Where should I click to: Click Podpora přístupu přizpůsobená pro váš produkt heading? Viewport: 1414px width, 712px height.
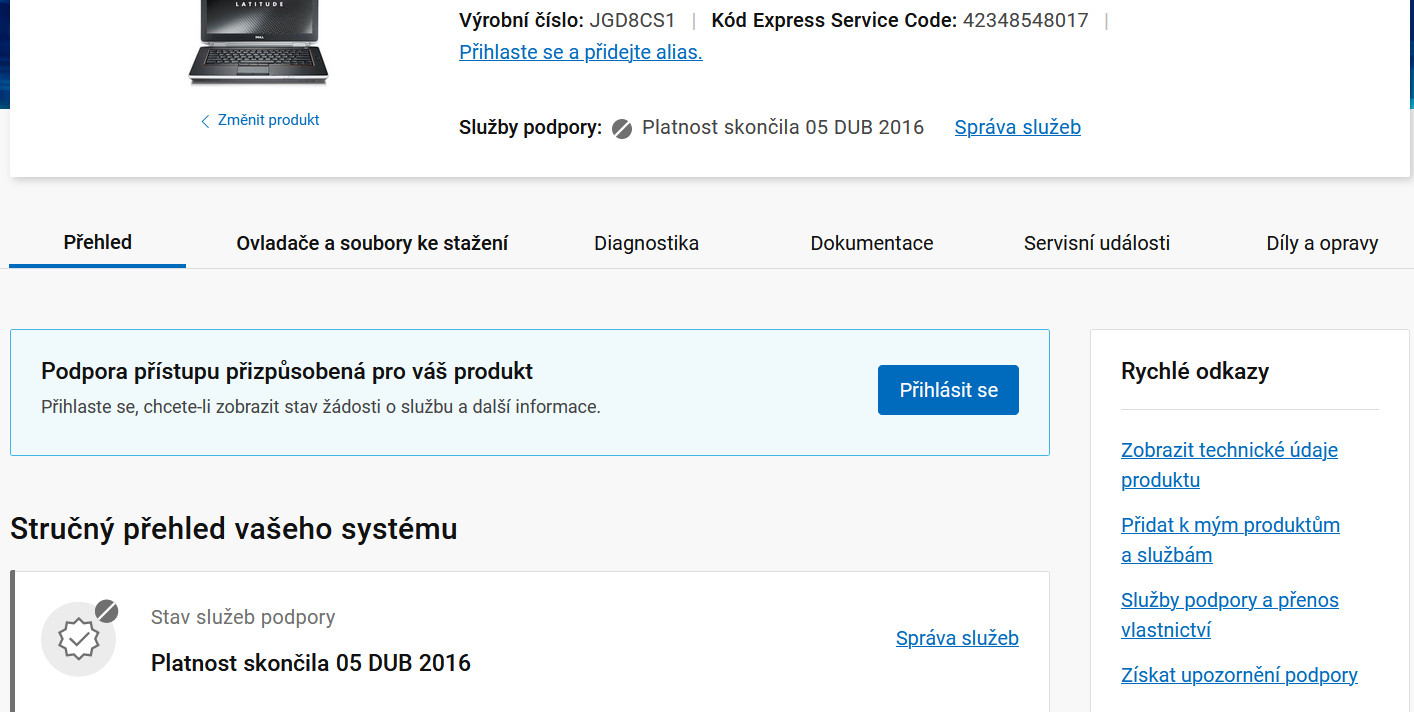(x=287, y=372)
